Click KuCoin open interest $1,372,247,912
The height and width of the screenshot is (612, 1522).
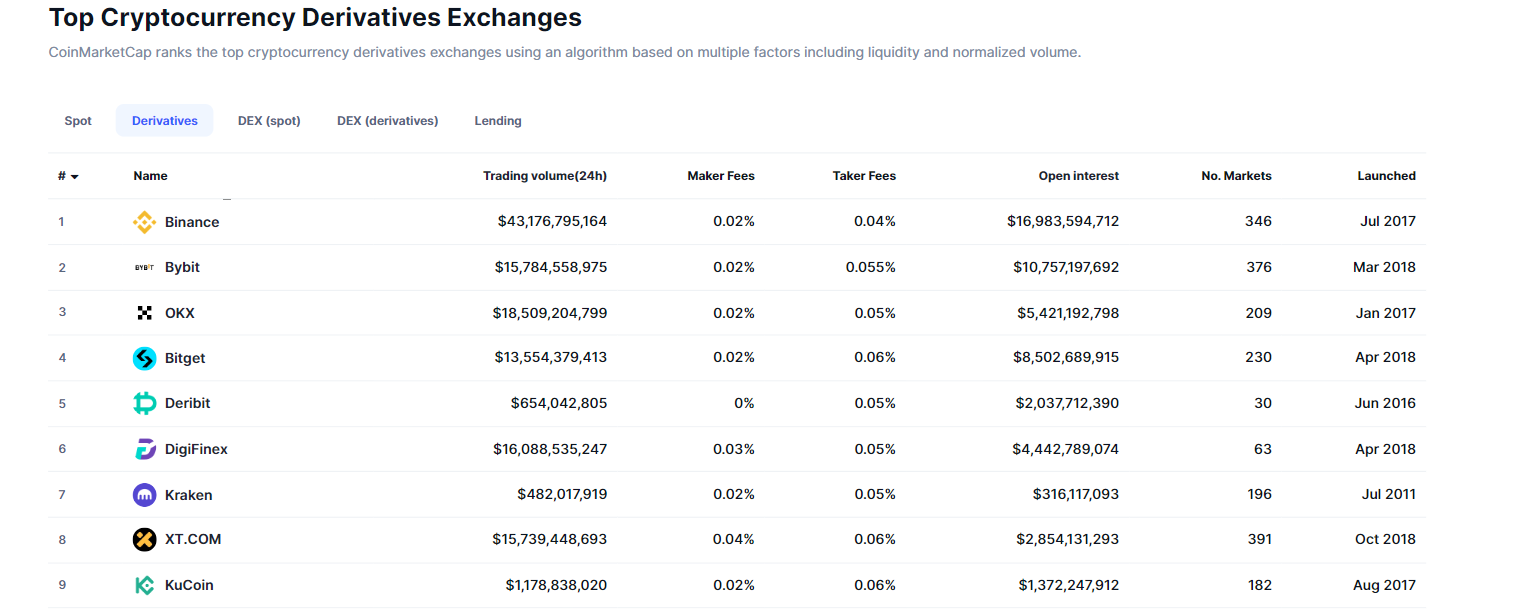pyautogui.click(x=1069, y=585)
